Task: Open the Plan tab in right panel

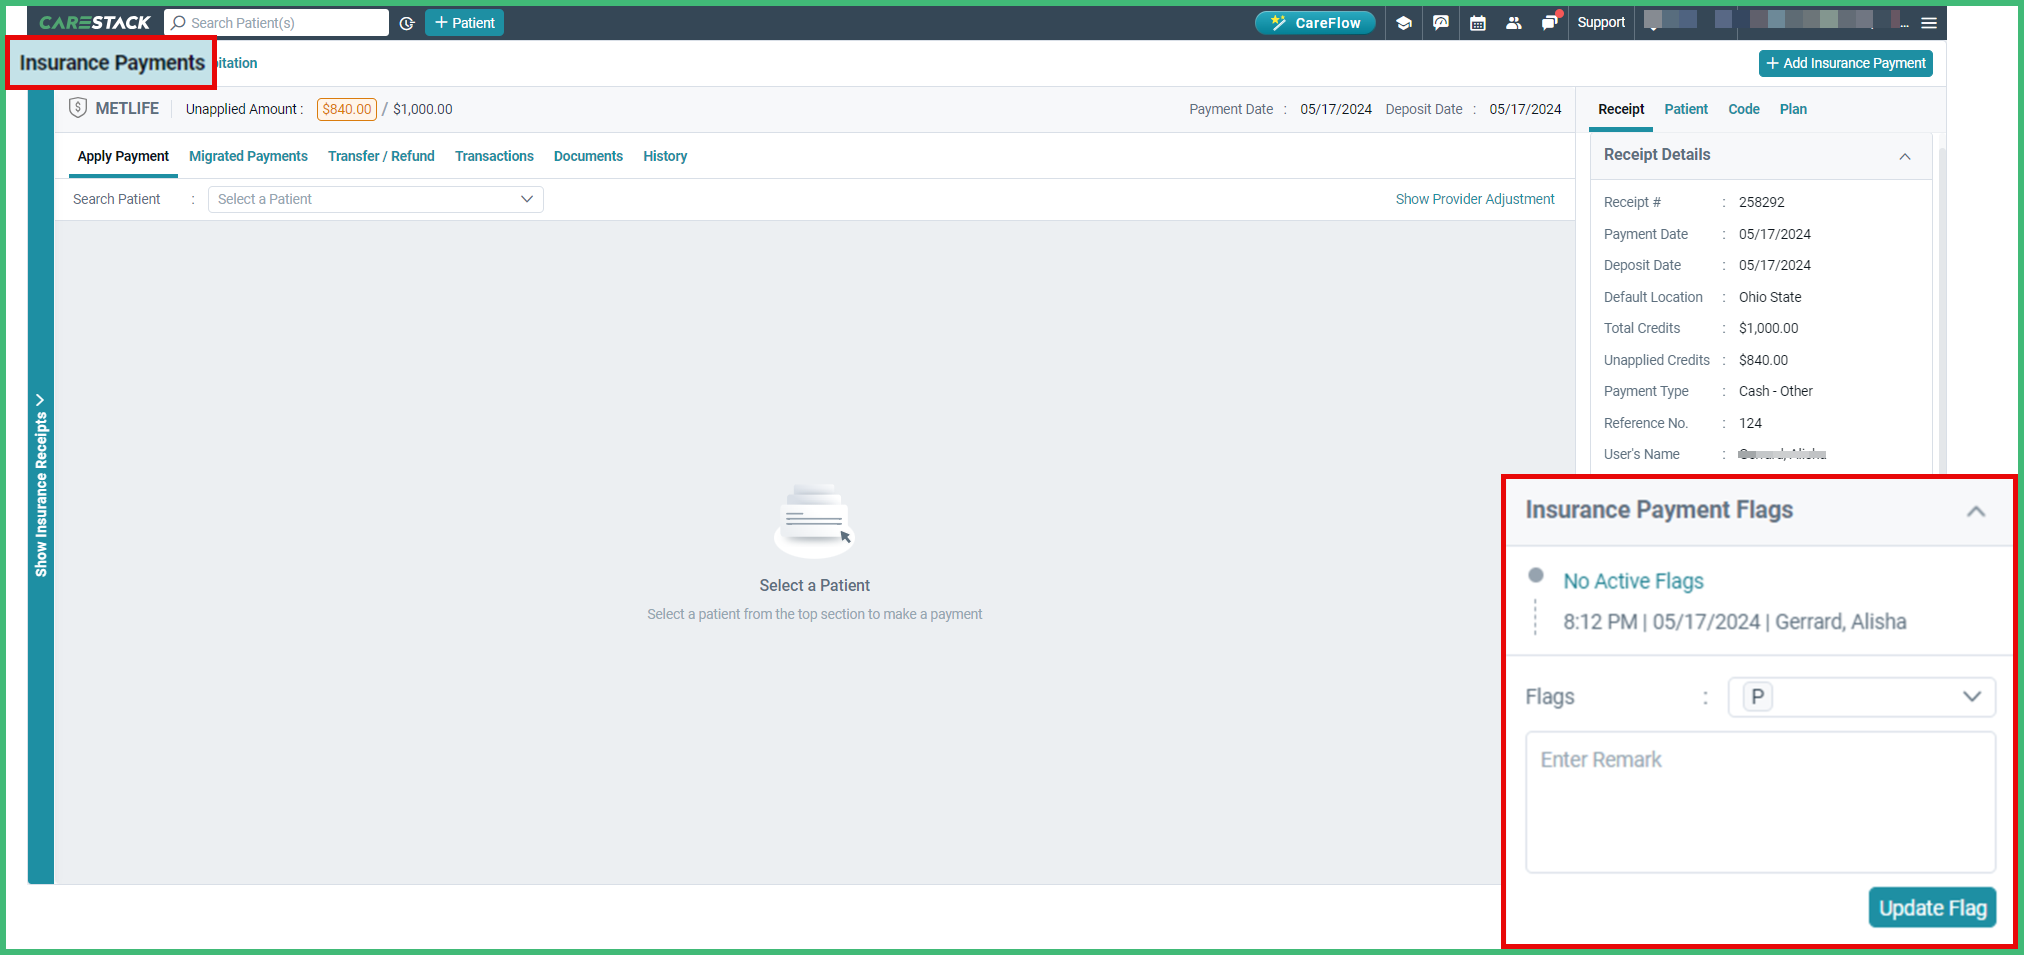Action: 1792,109
